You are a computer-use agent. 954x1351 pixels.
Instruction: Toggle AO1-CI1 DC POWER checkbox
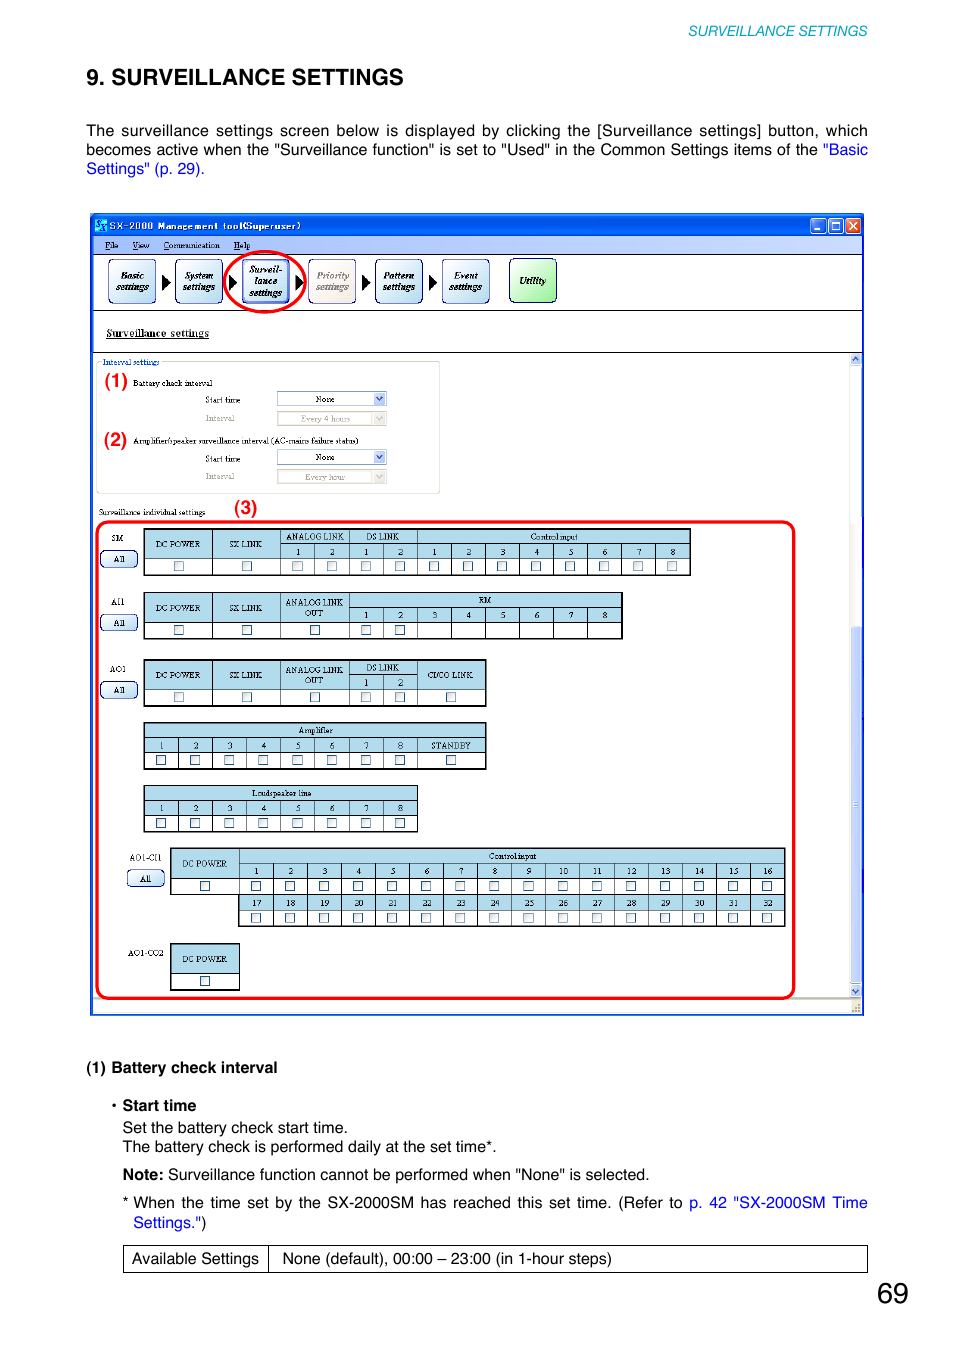(205, 886)
